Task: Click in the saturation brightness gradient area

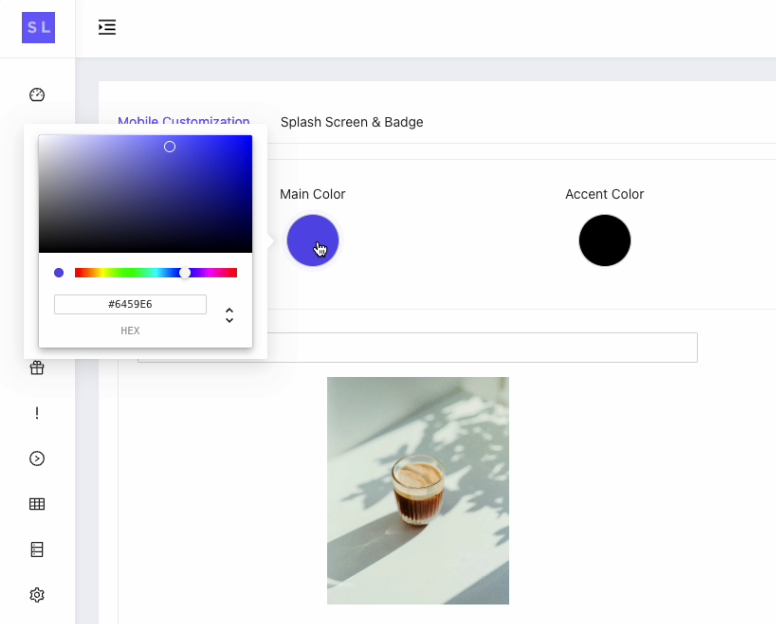Action: click(x=146, y=194)
